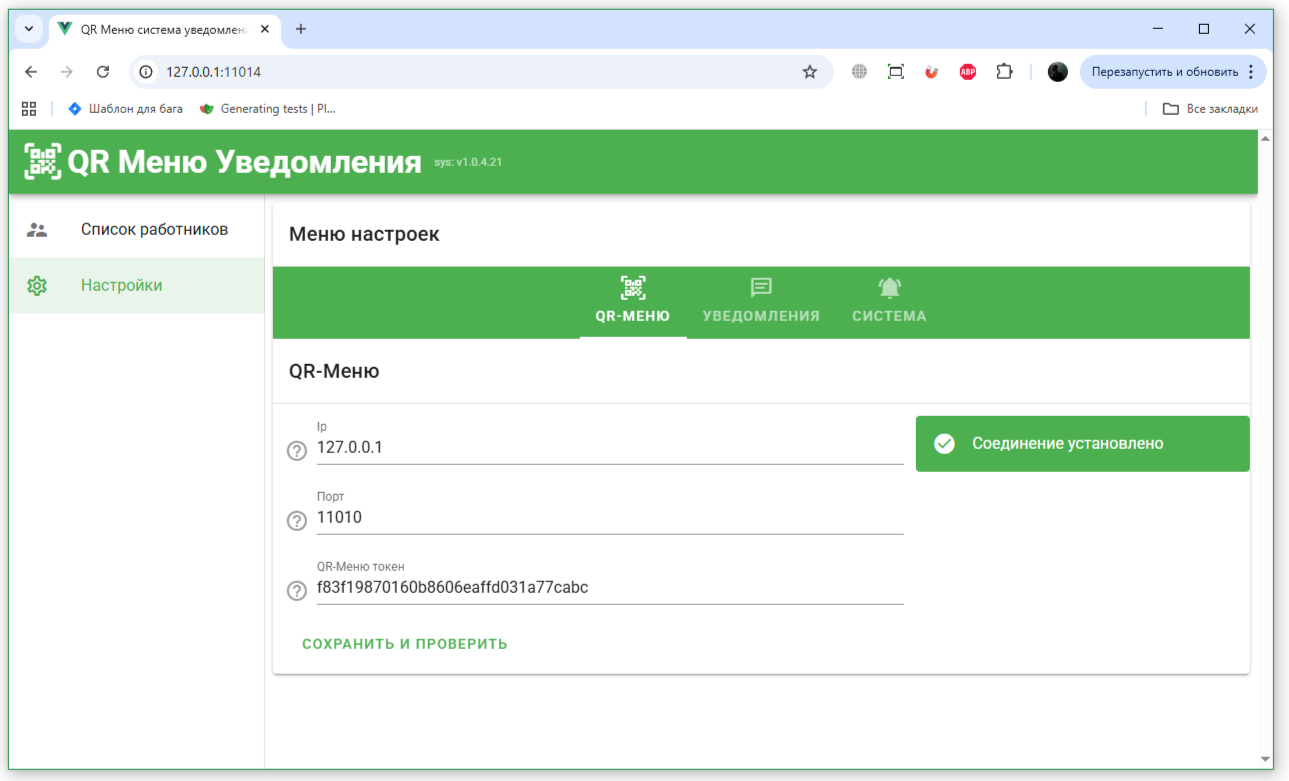This screenshot has height=781, width=1289.
Task: Click Перезапустить и обновить browser button
Action: pyautogui.click(x=1164, y=72)
